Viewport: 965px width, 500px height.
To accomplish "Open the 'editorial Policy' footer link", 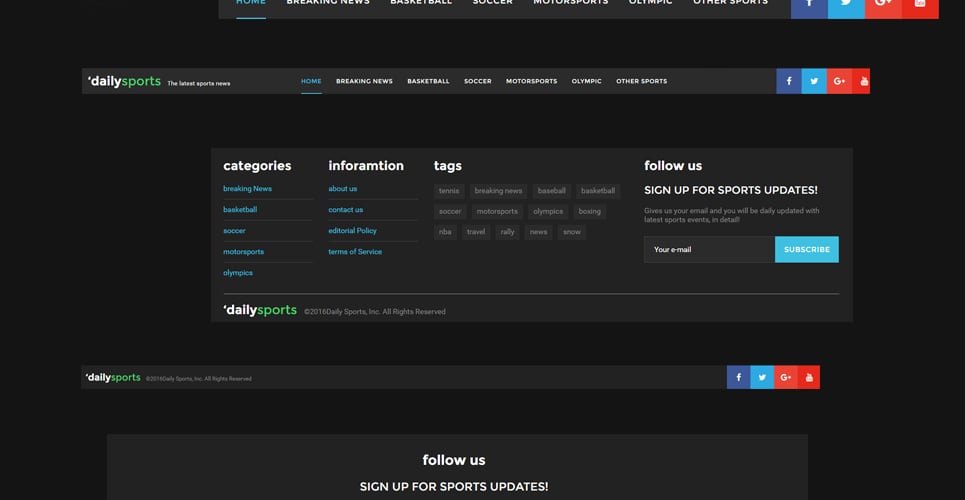I will (352, 231).
